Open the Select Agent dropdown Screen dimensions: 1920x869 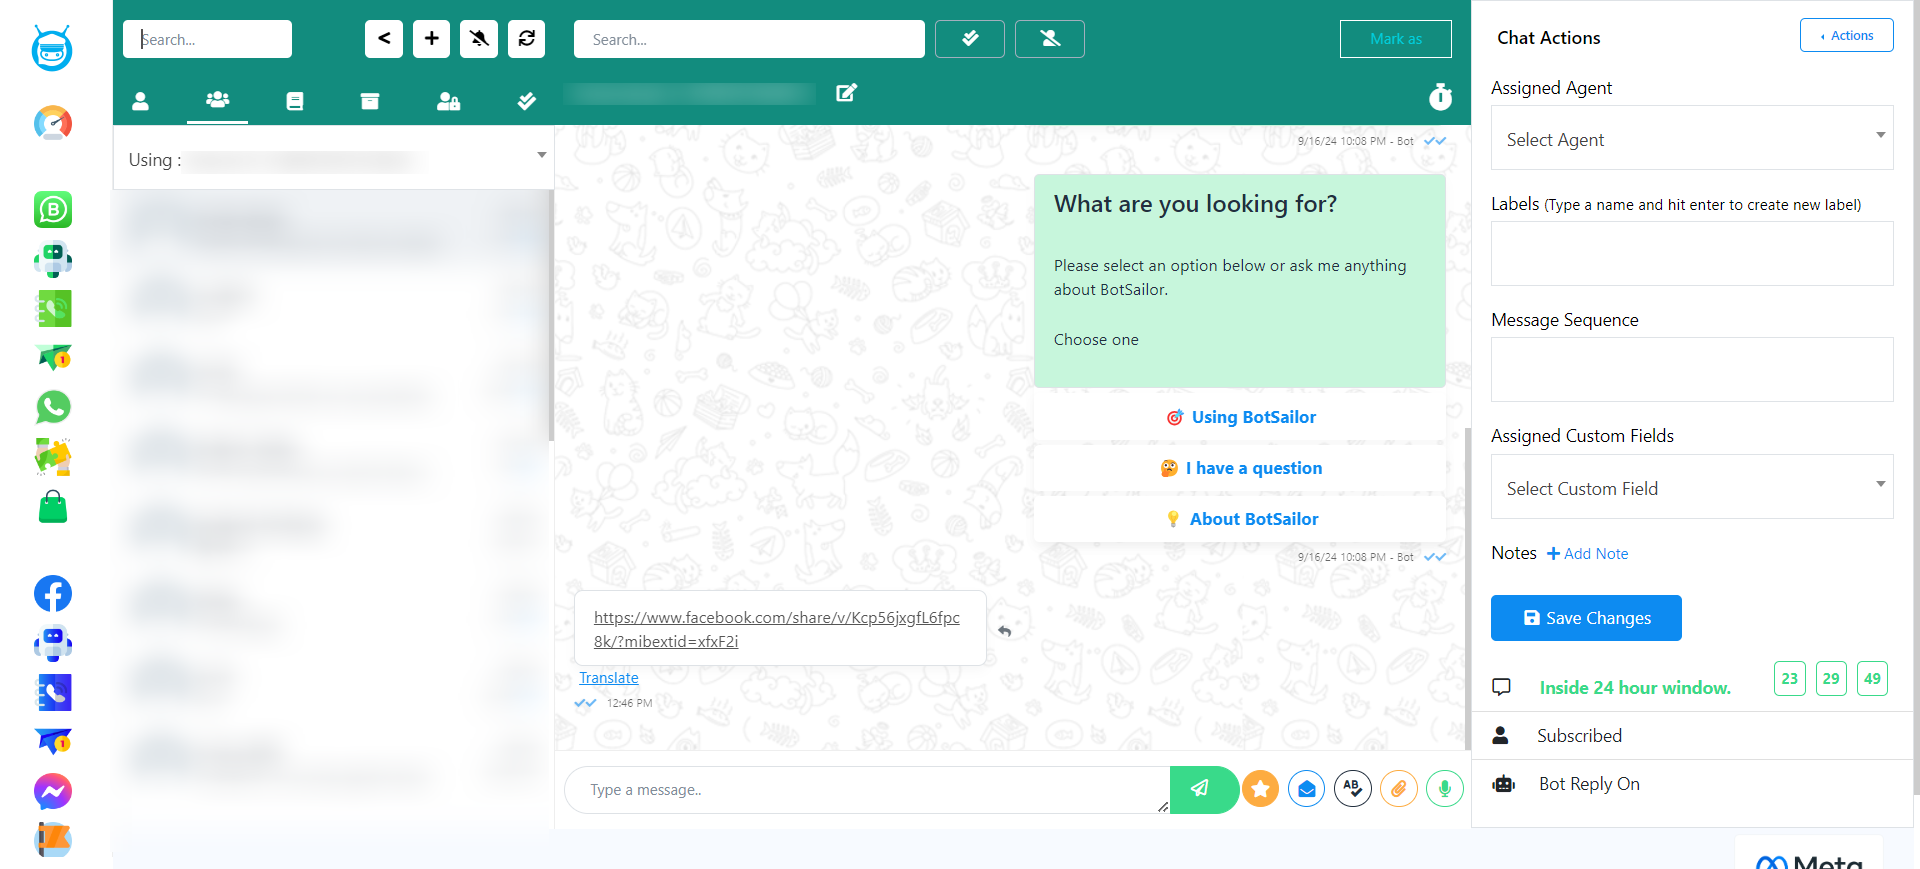[1692, 138]
